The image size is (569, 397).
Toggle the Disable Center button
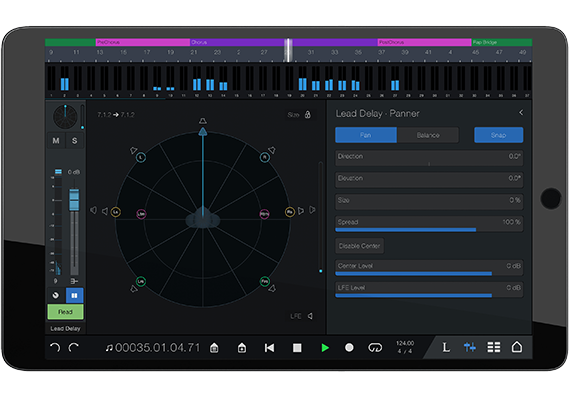pyautogui.click(x=359, y=246)
